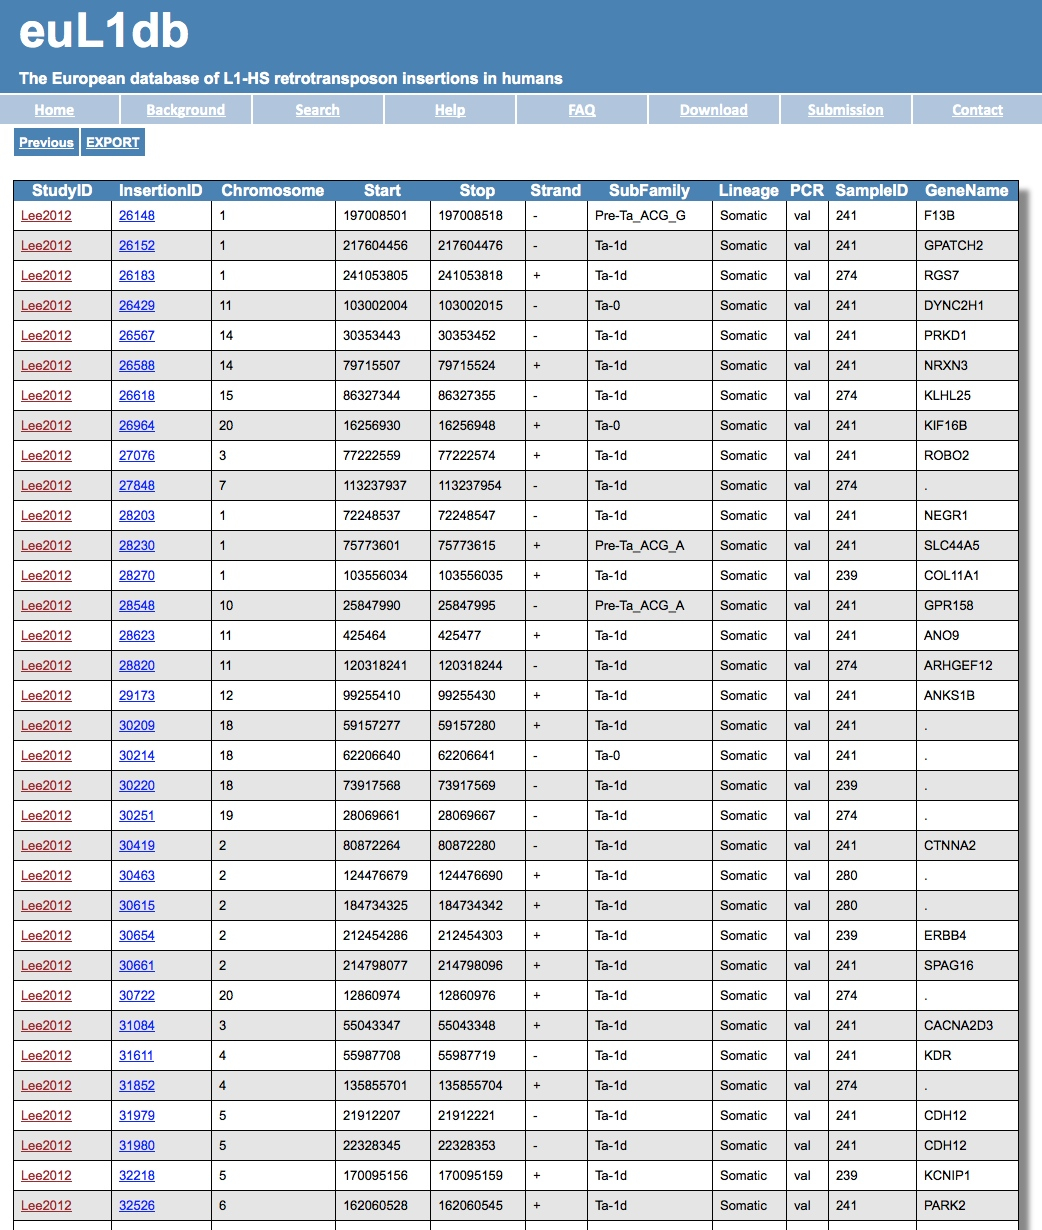Click the SubFamily column header
Image resolution: width=1042 pixels, height=1230 pixels.
649,190
